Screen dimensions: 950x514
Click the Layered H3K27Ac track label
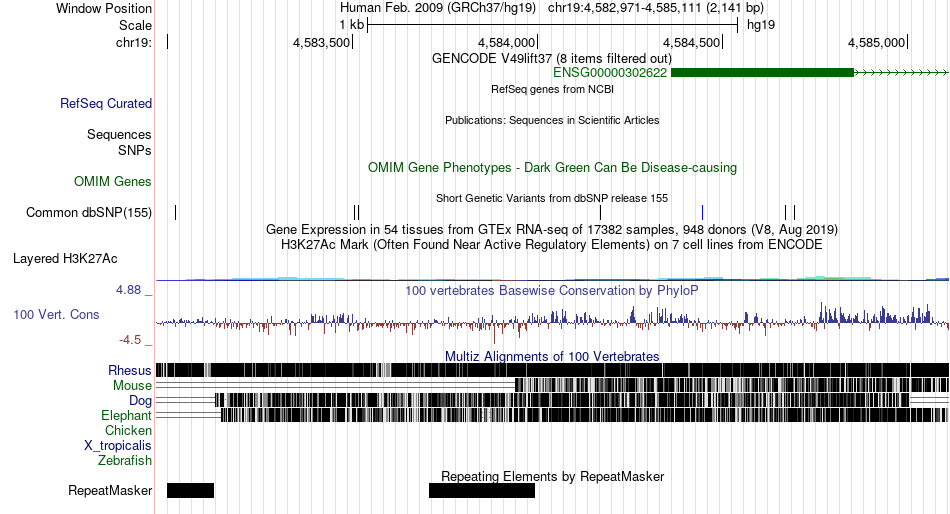click(65, 259)
